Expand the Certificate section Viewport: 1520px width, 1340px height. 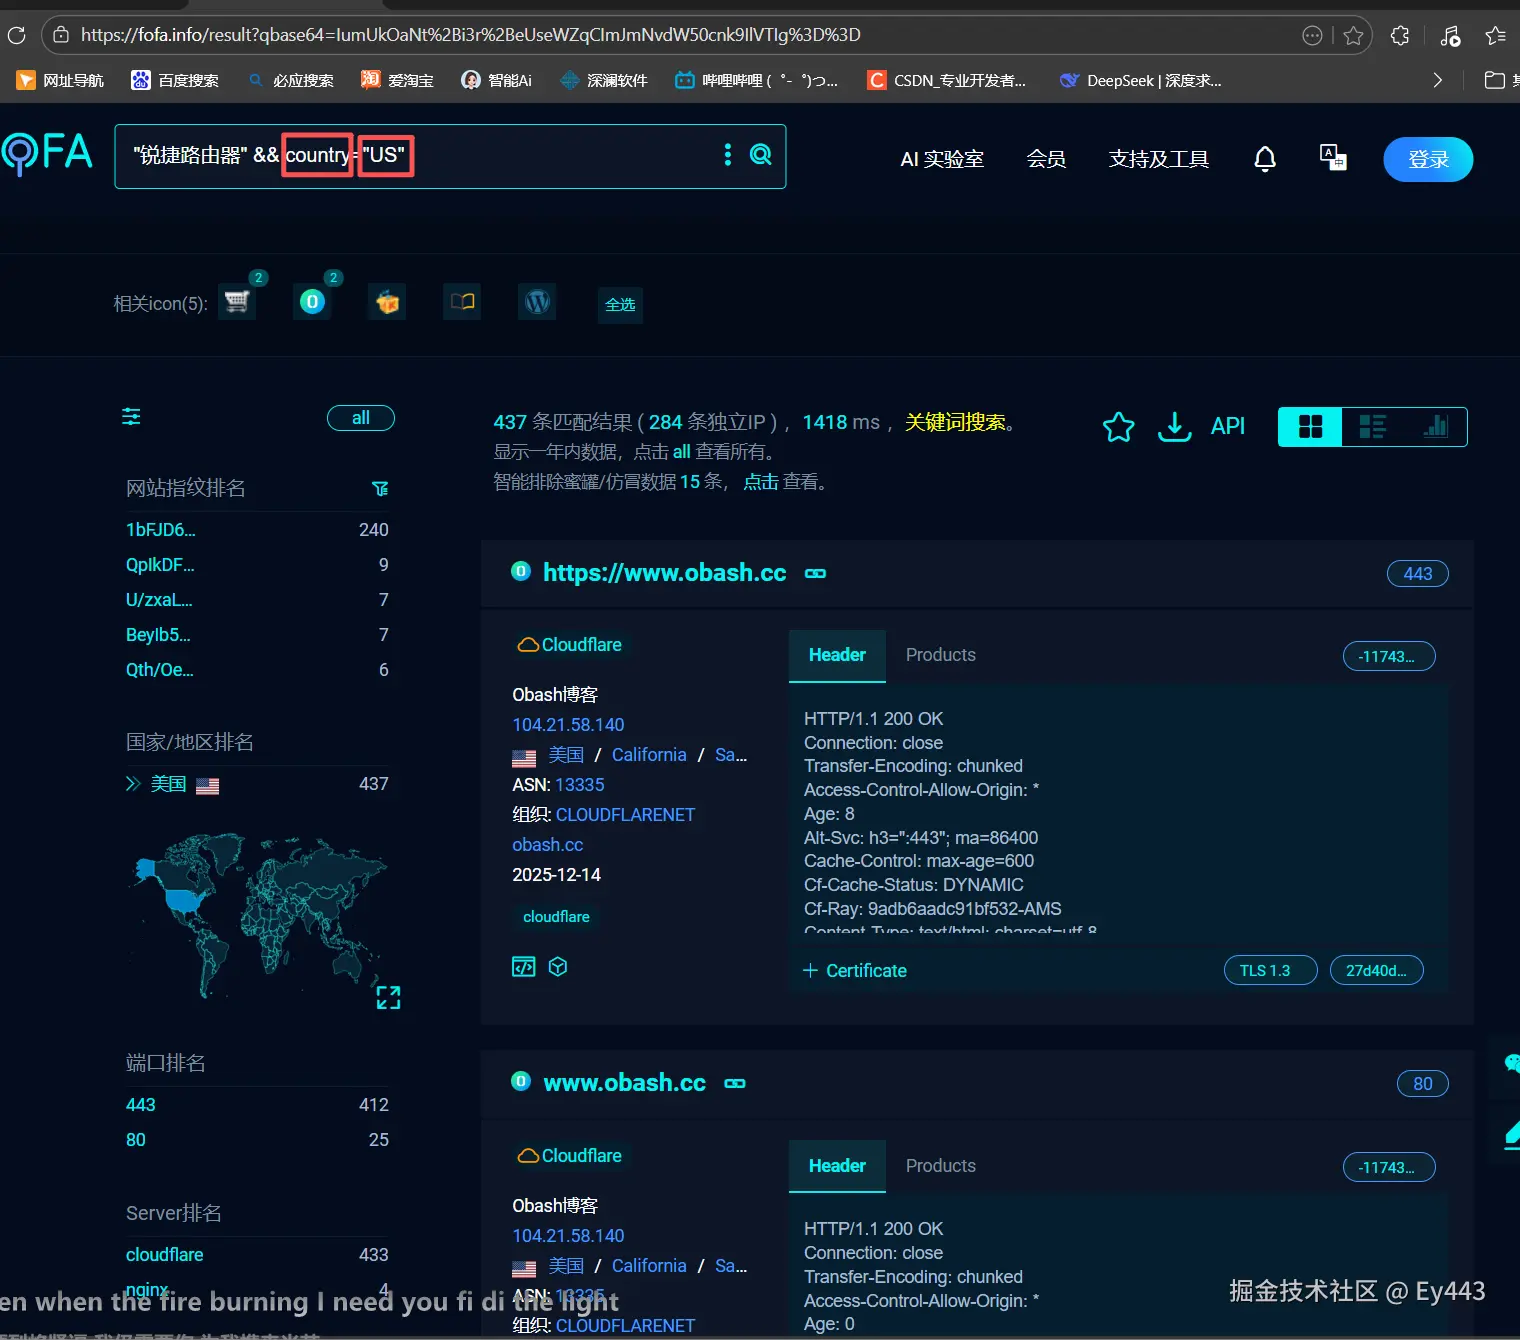pos(855,971)
